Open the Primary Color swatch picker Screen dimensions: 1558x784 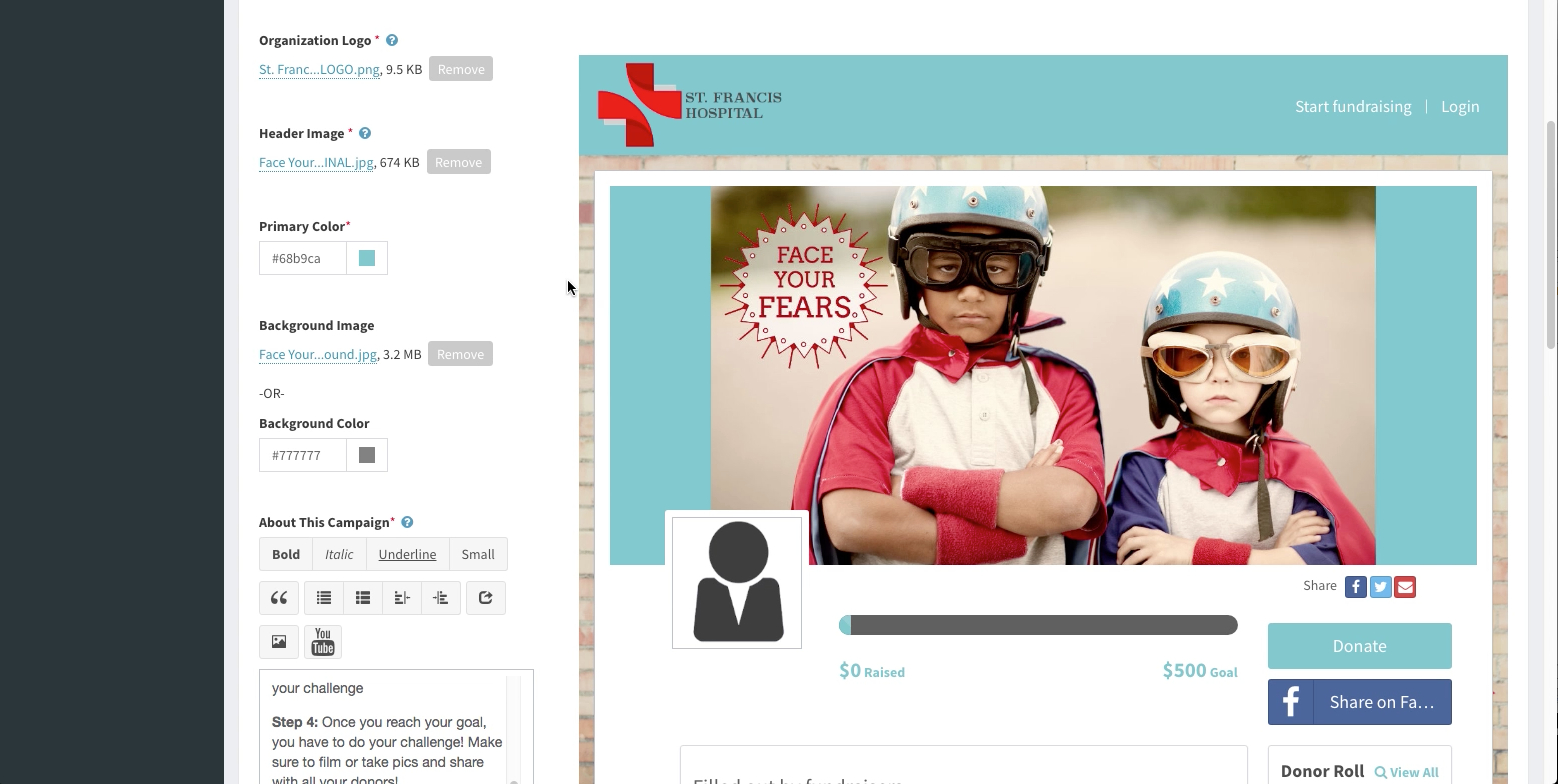(x=367, y=258)
